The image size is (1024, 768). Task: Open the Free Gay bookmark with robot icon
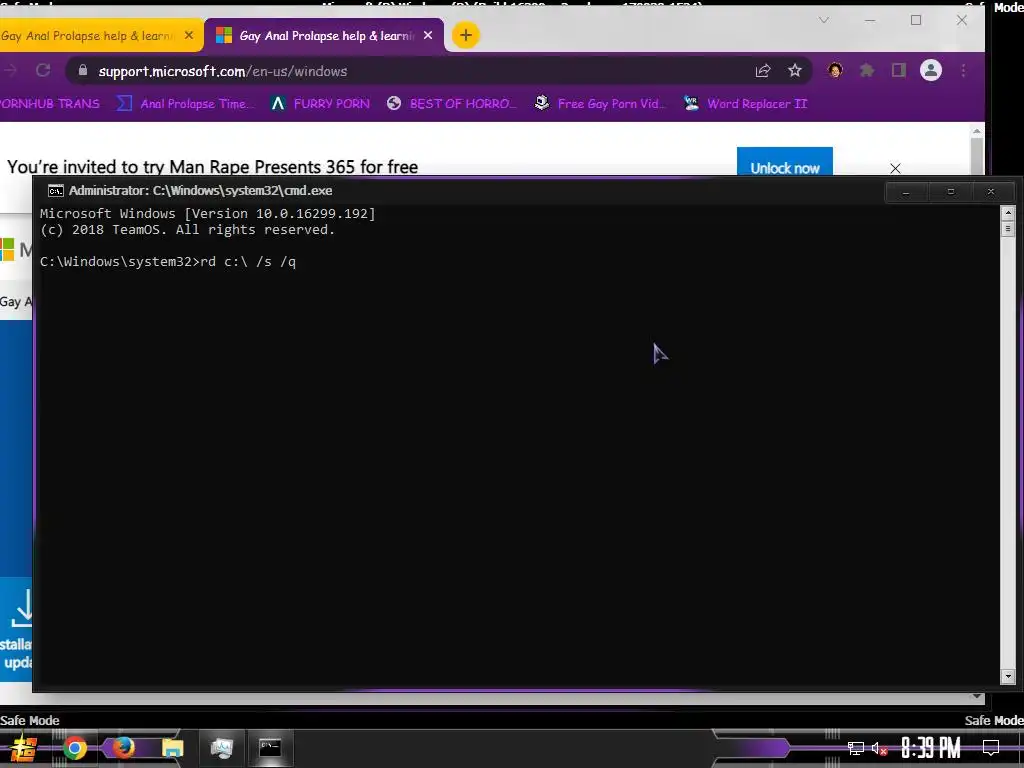point(600,103)
